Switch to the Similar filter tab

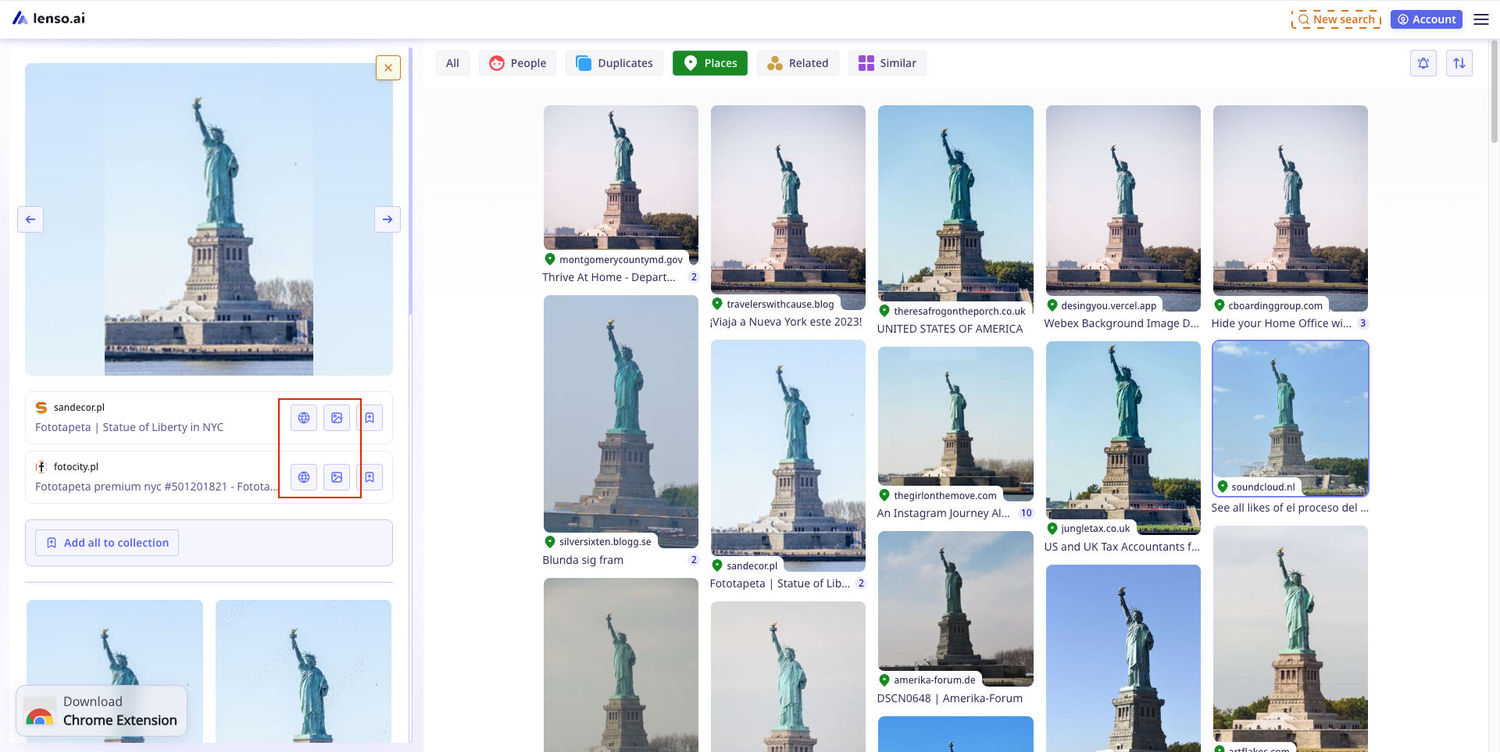coord(887,63)
